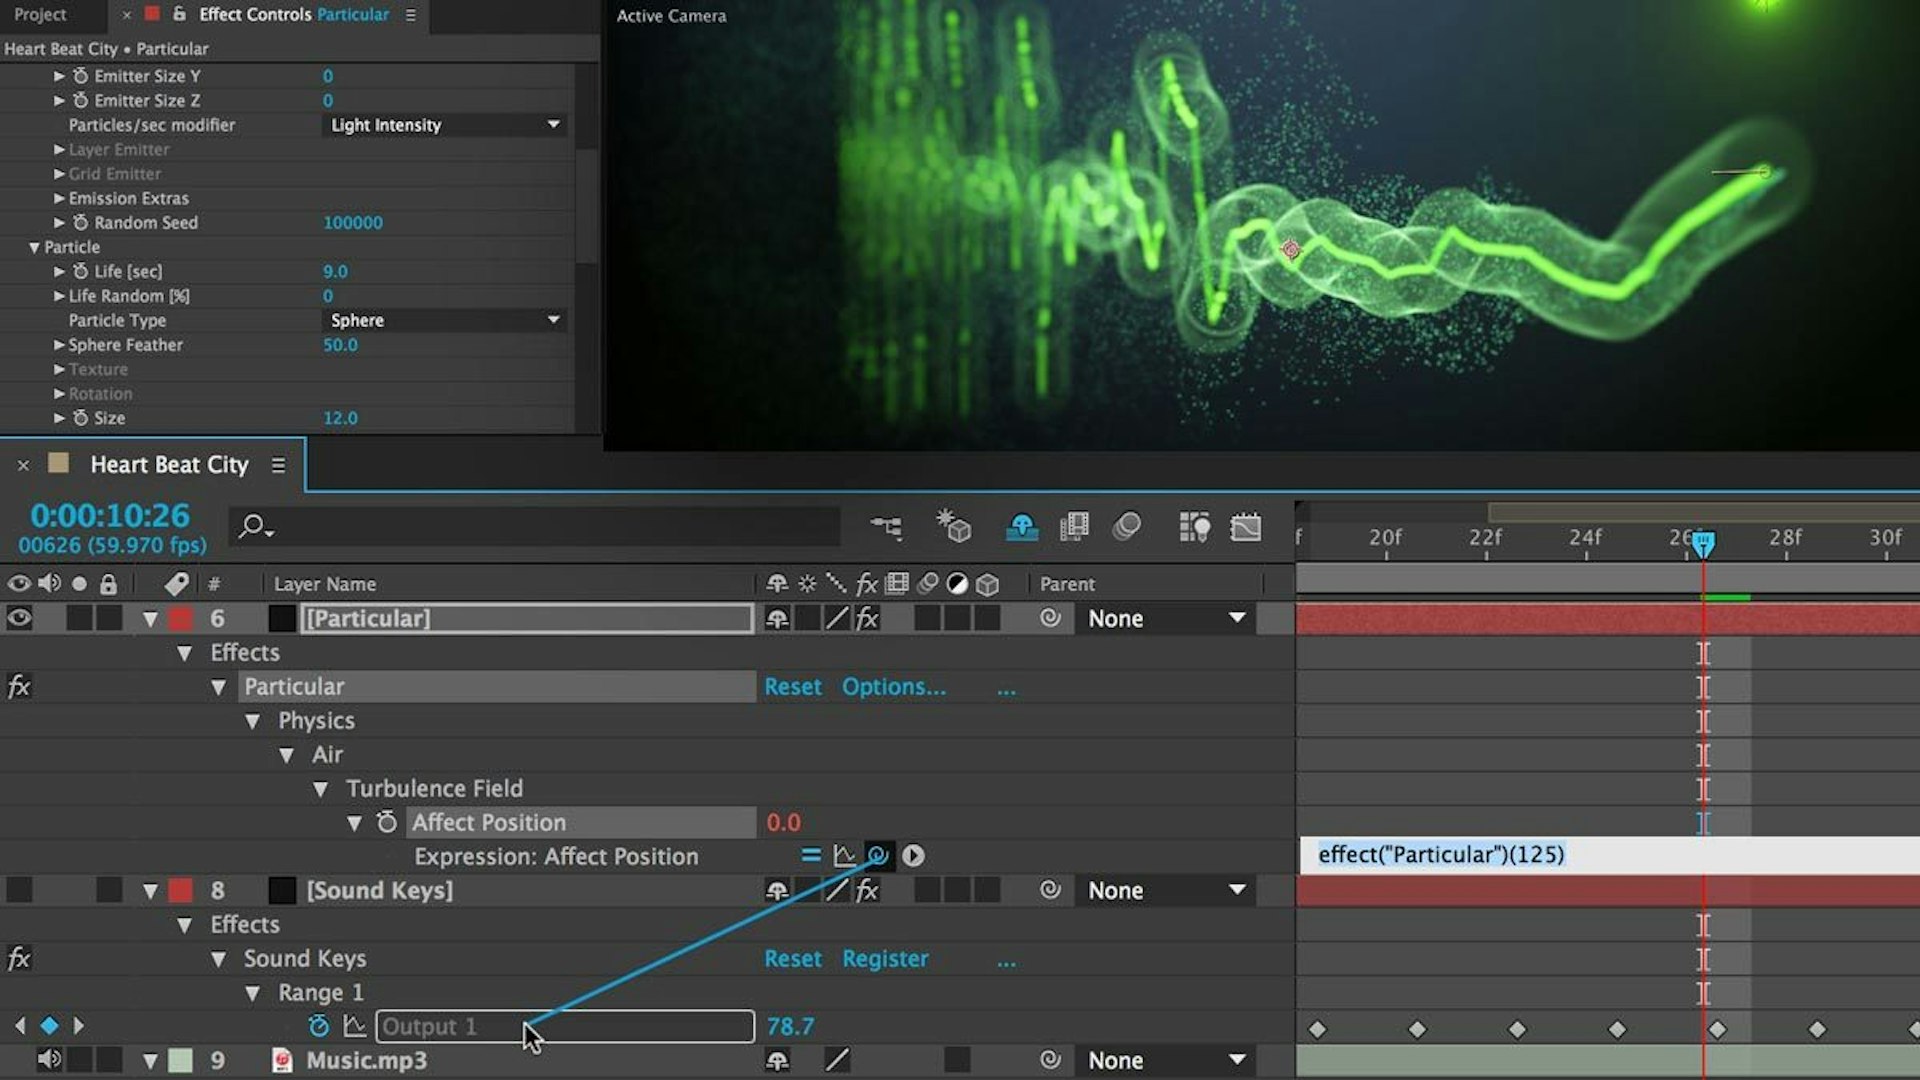
Task: Click the expression pick whip on Affect Position
Action: 877,856
